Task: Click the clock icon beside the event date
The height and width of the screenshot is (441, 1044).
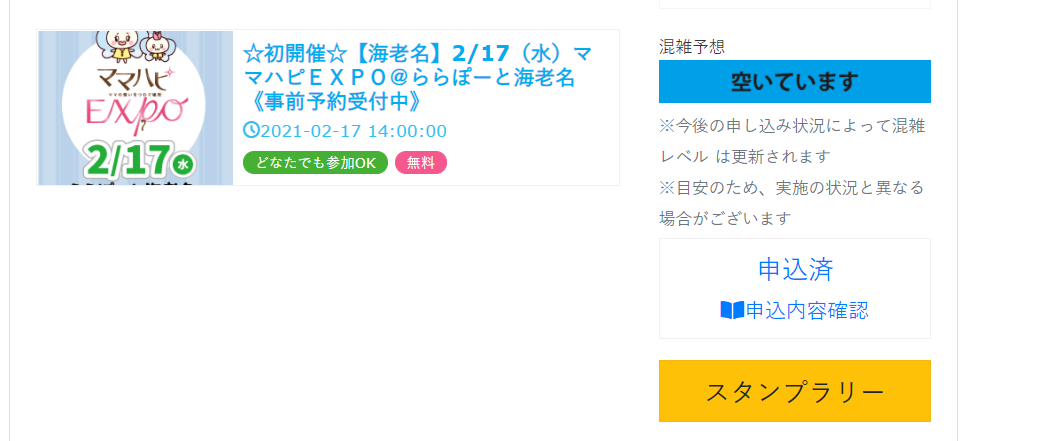Action: [251, 130]
